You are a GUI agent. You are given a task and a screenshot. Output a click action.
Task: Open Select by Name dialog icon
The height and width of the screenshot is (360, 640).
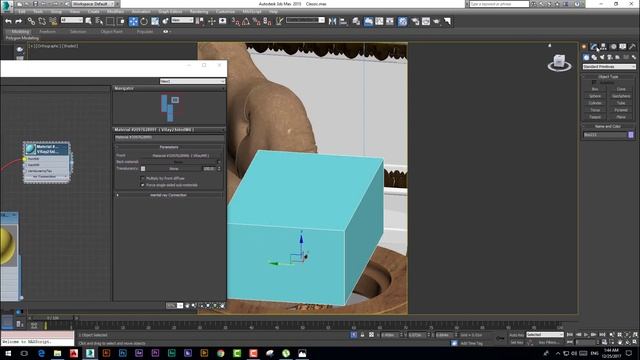[99, 21]
